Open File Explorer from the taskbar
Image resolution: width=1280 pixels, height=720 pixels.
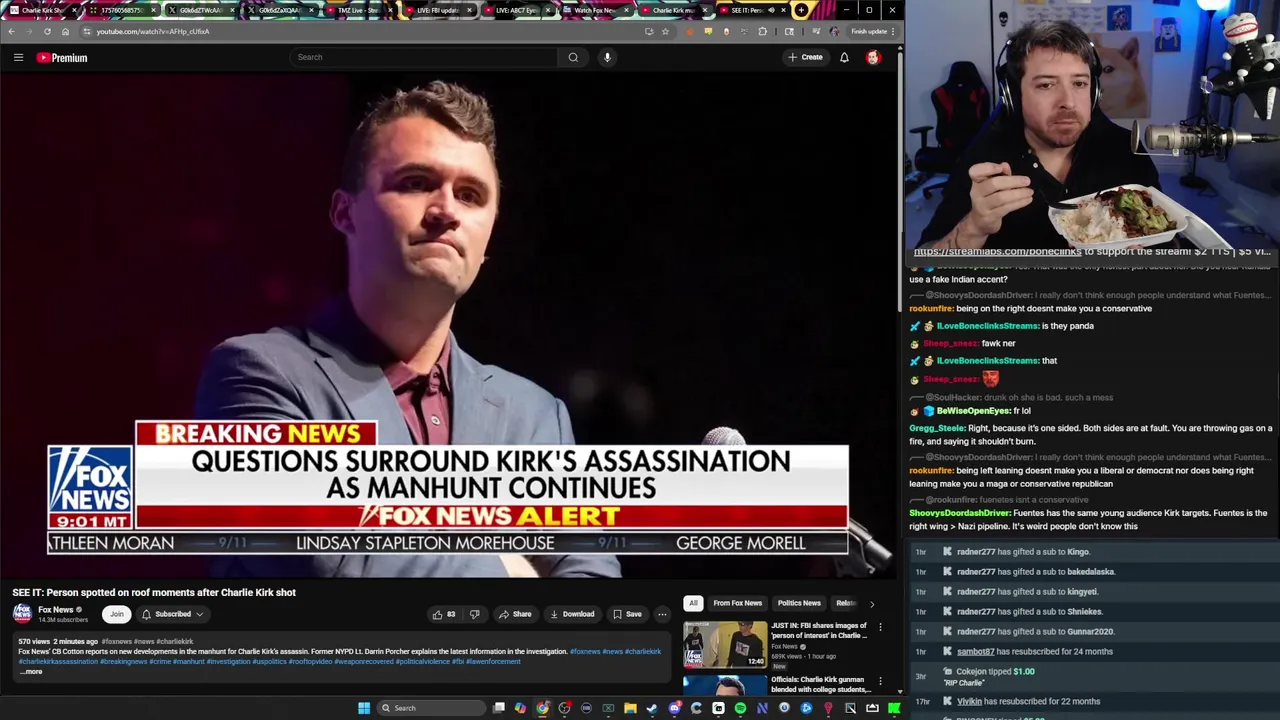tap(630, 708)
